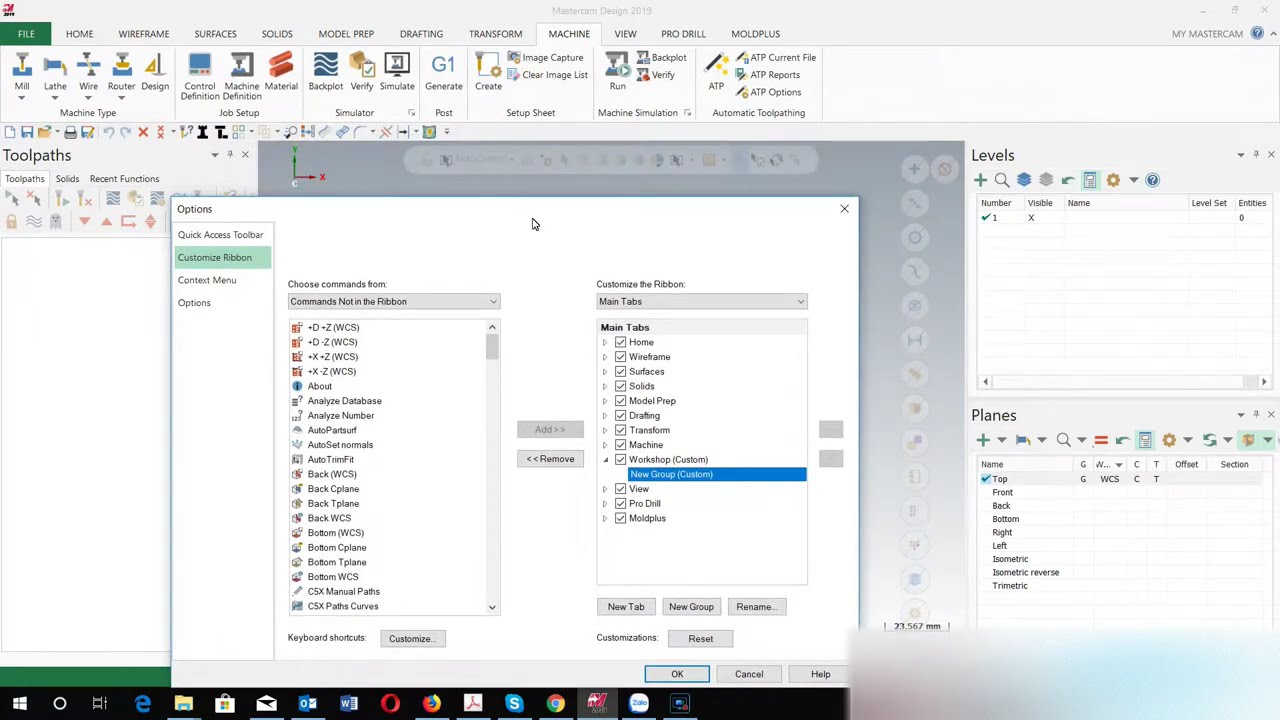Screen dimensions: 1280x720
Task: Switch to the Quick Access Toolbar page
Action: click(x=220, y=235)
